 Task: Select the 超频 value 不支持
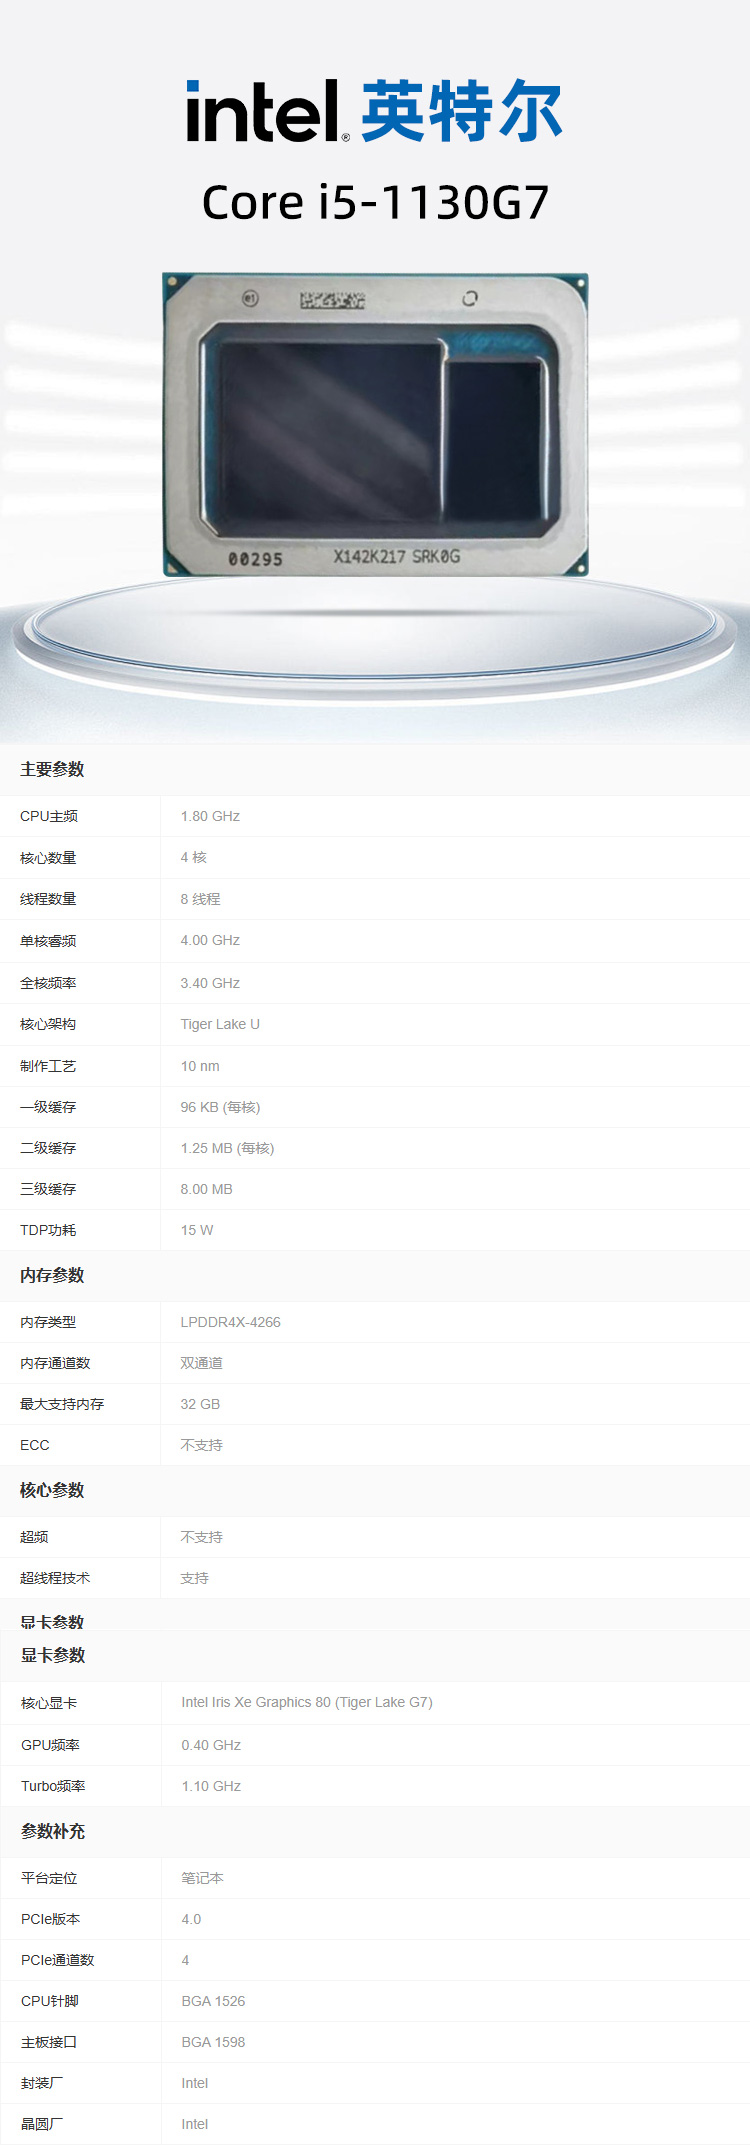(x=201, y=1537)
